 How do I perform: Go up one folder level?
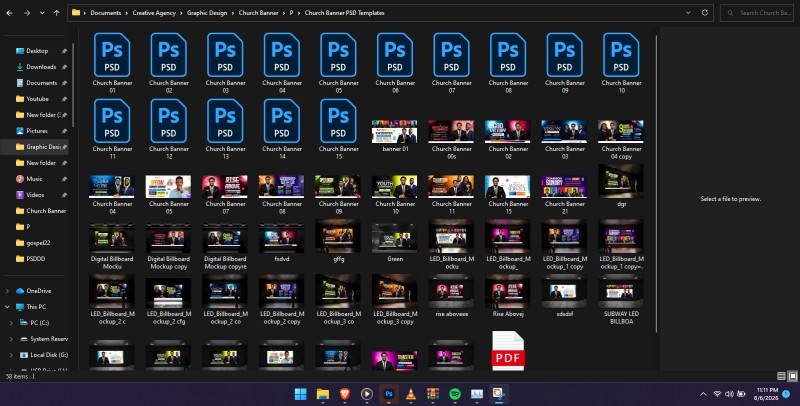(57, 13)
